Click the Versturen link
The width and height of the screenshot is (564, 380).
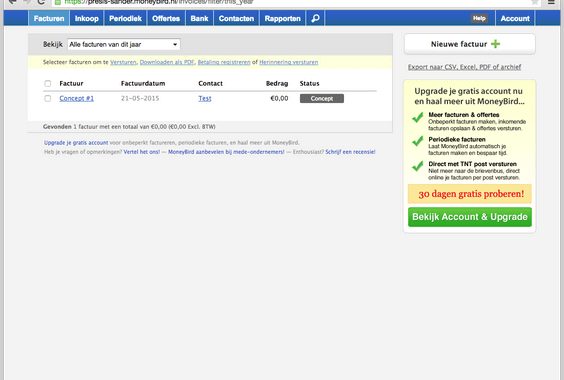click(x=123, y=62)
